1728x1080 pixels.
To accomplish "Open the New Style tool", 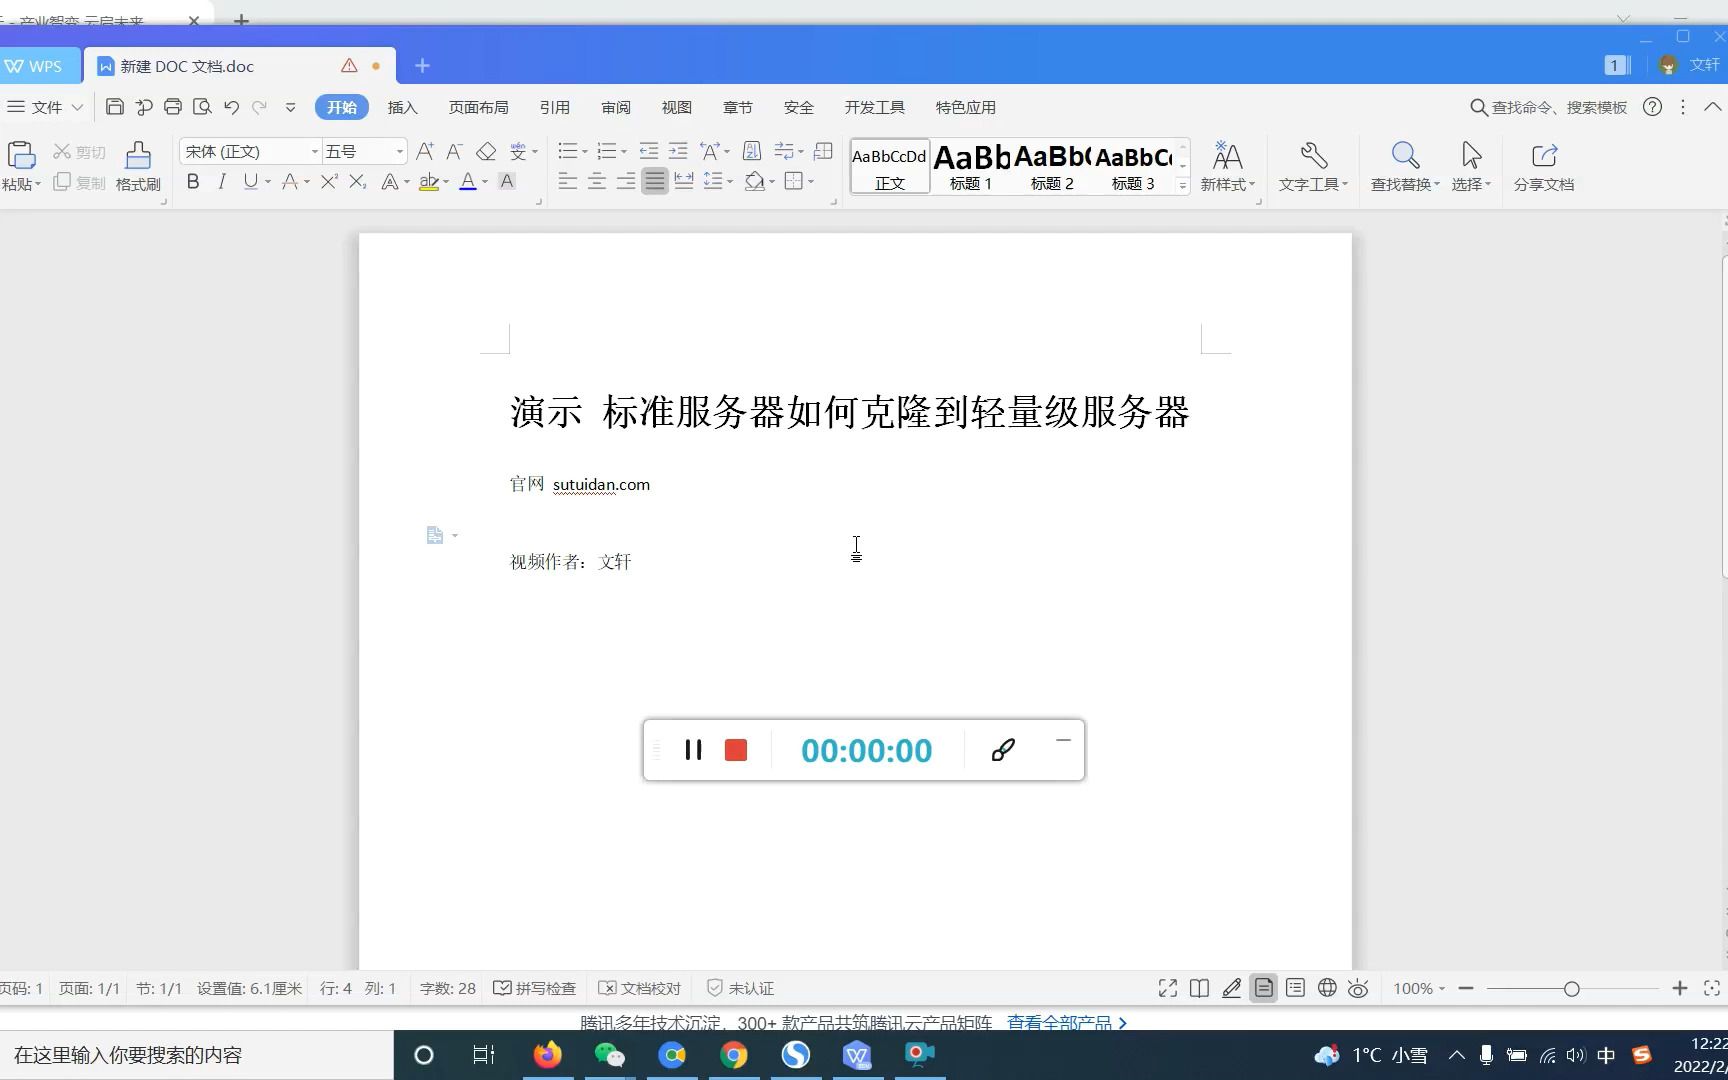I will (1227, 166).
